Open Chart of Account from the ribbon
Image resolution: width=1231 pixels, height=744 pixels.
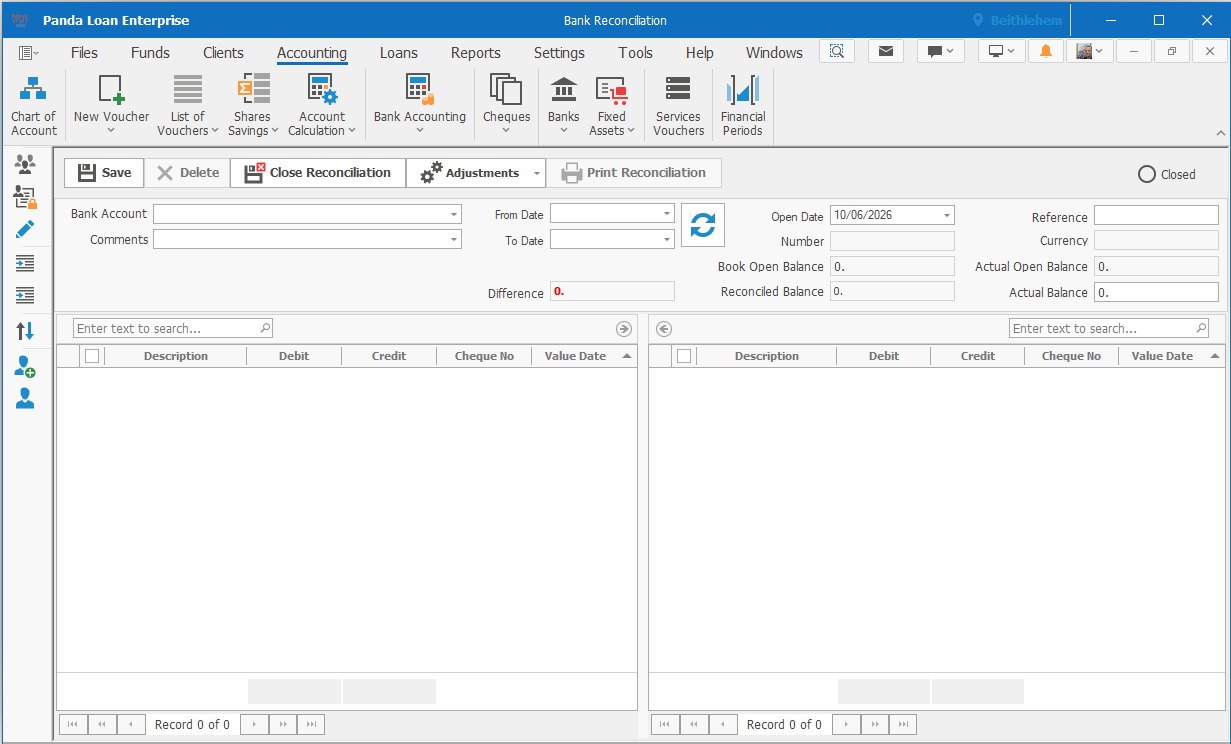[34, 106]
